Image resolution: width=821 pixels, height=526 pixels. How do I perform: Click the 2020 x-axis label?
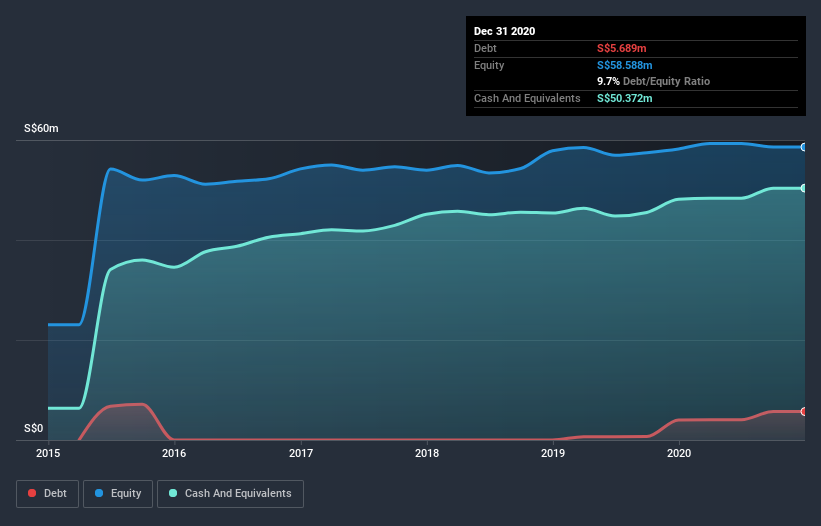point(679,453)
